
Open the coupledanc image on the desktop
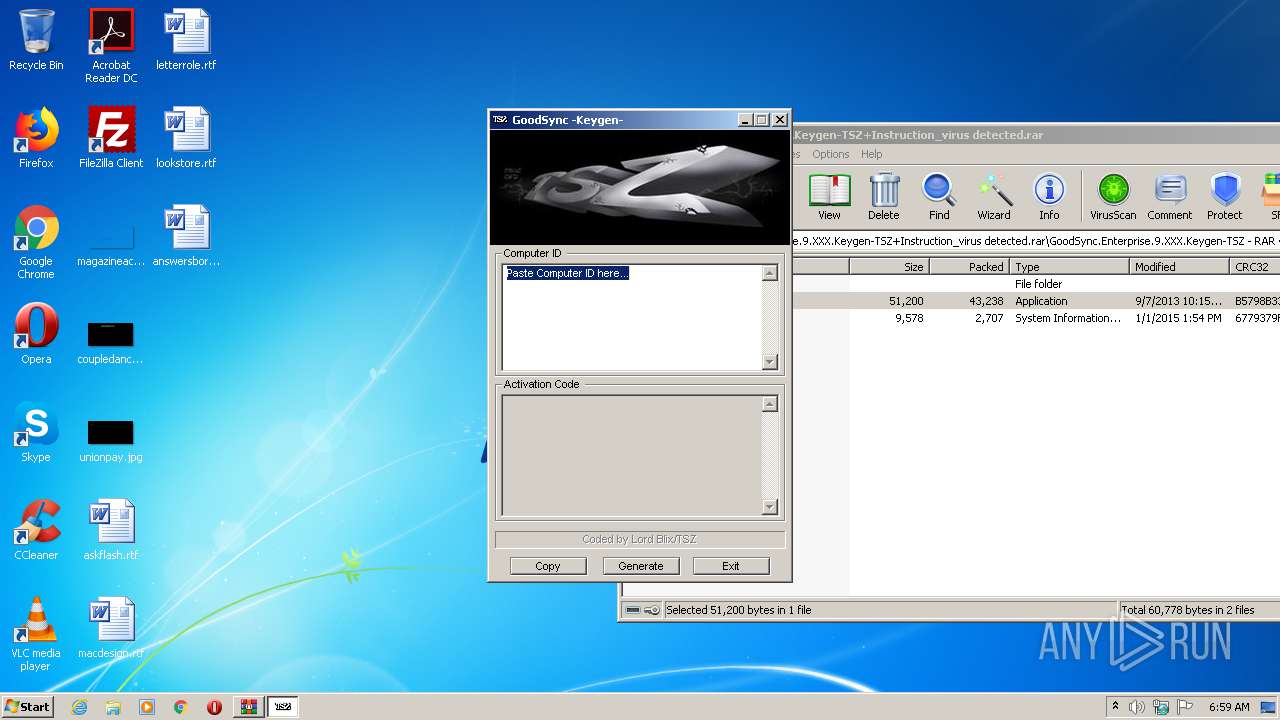[x=111, y=342]
